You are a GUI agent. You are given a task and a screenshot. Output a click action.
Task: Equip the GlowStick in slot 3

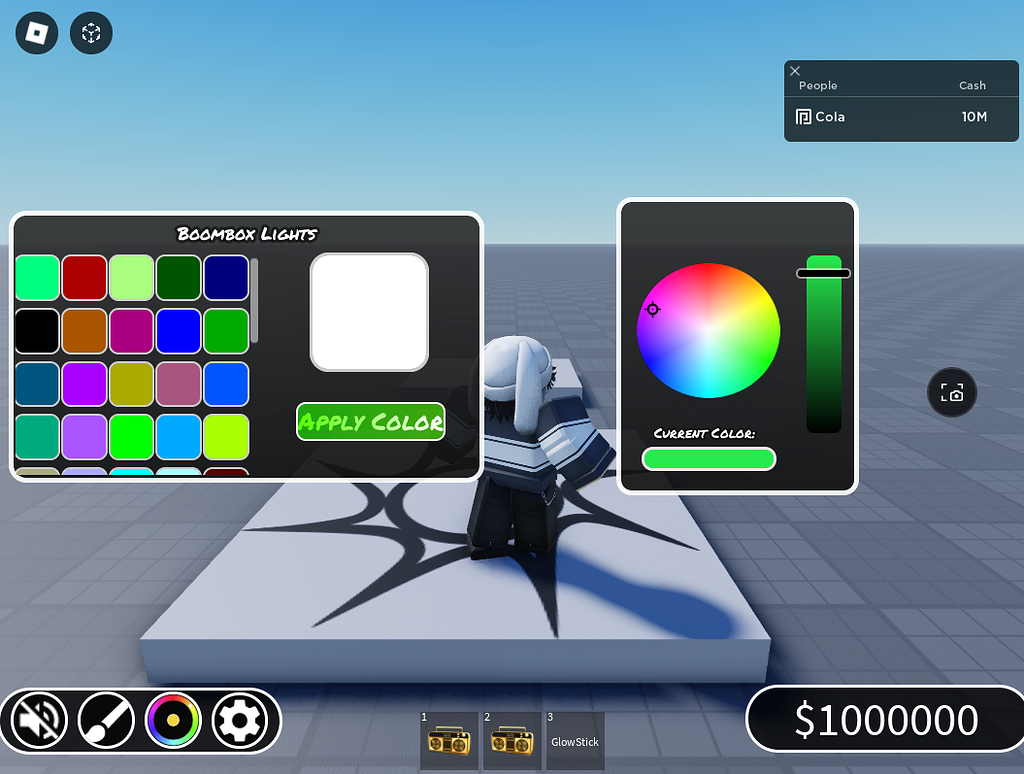click(x=575, y=740)
